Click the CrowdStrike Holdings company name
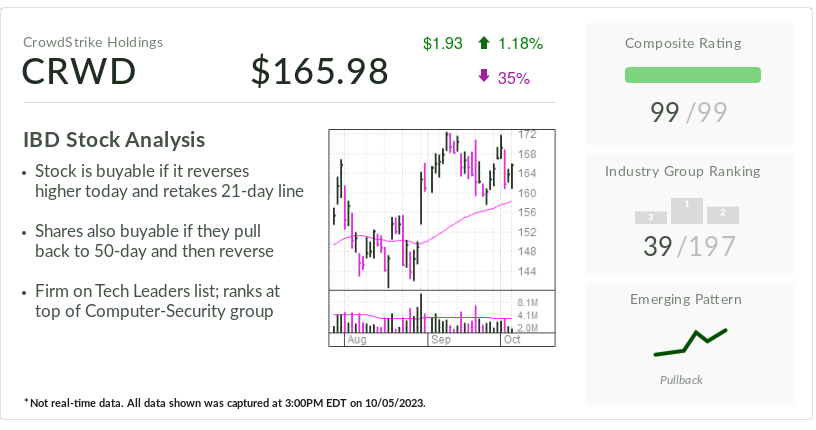The image size is (816, 430). (x=93, y=42)
